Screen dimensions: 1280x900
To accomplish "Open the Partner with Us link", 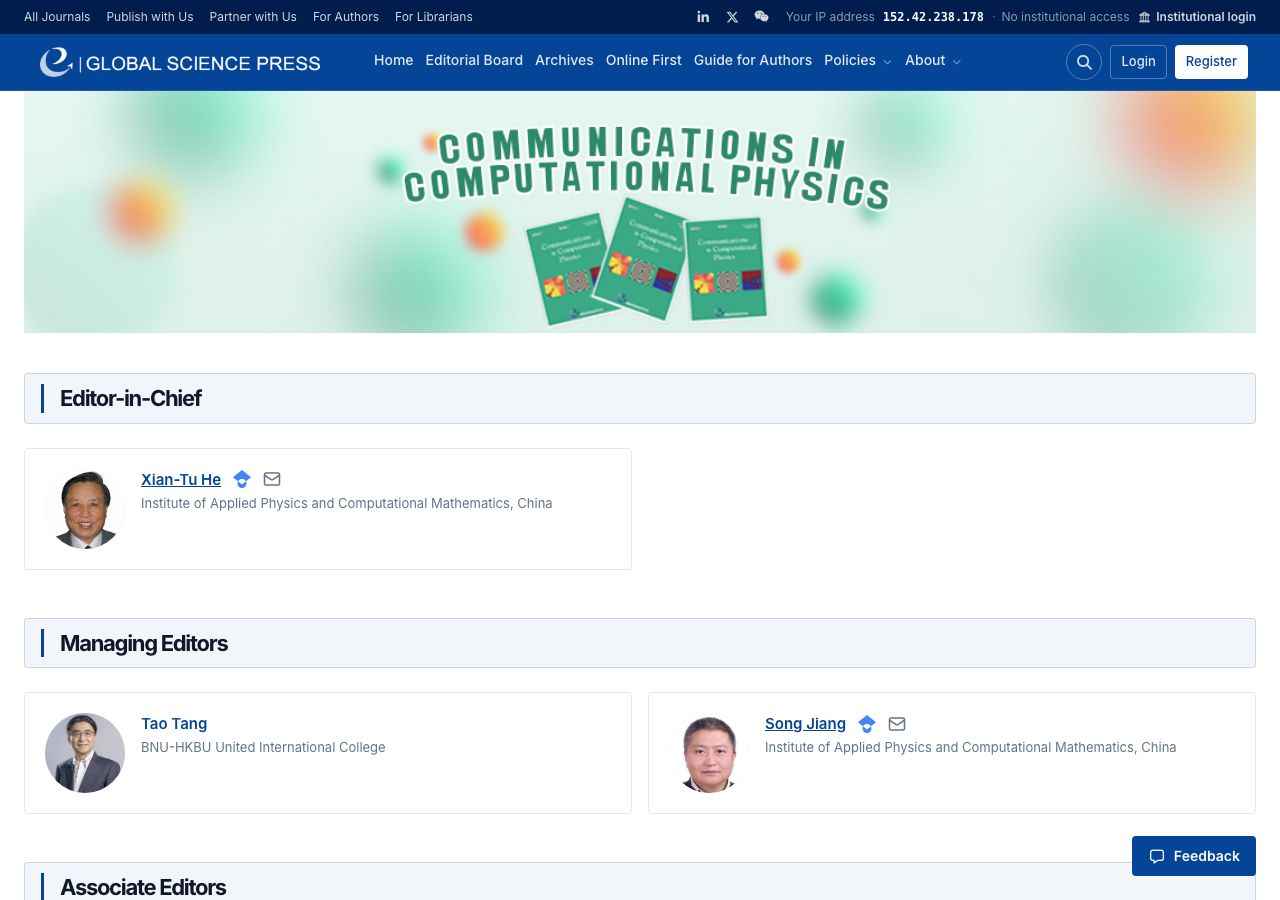I will click(x=253, y=17).
